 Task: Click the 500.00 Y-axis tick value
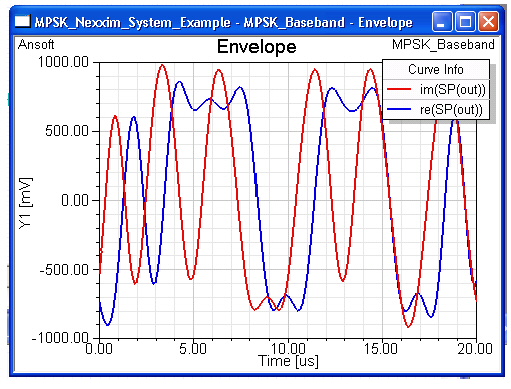67,131
